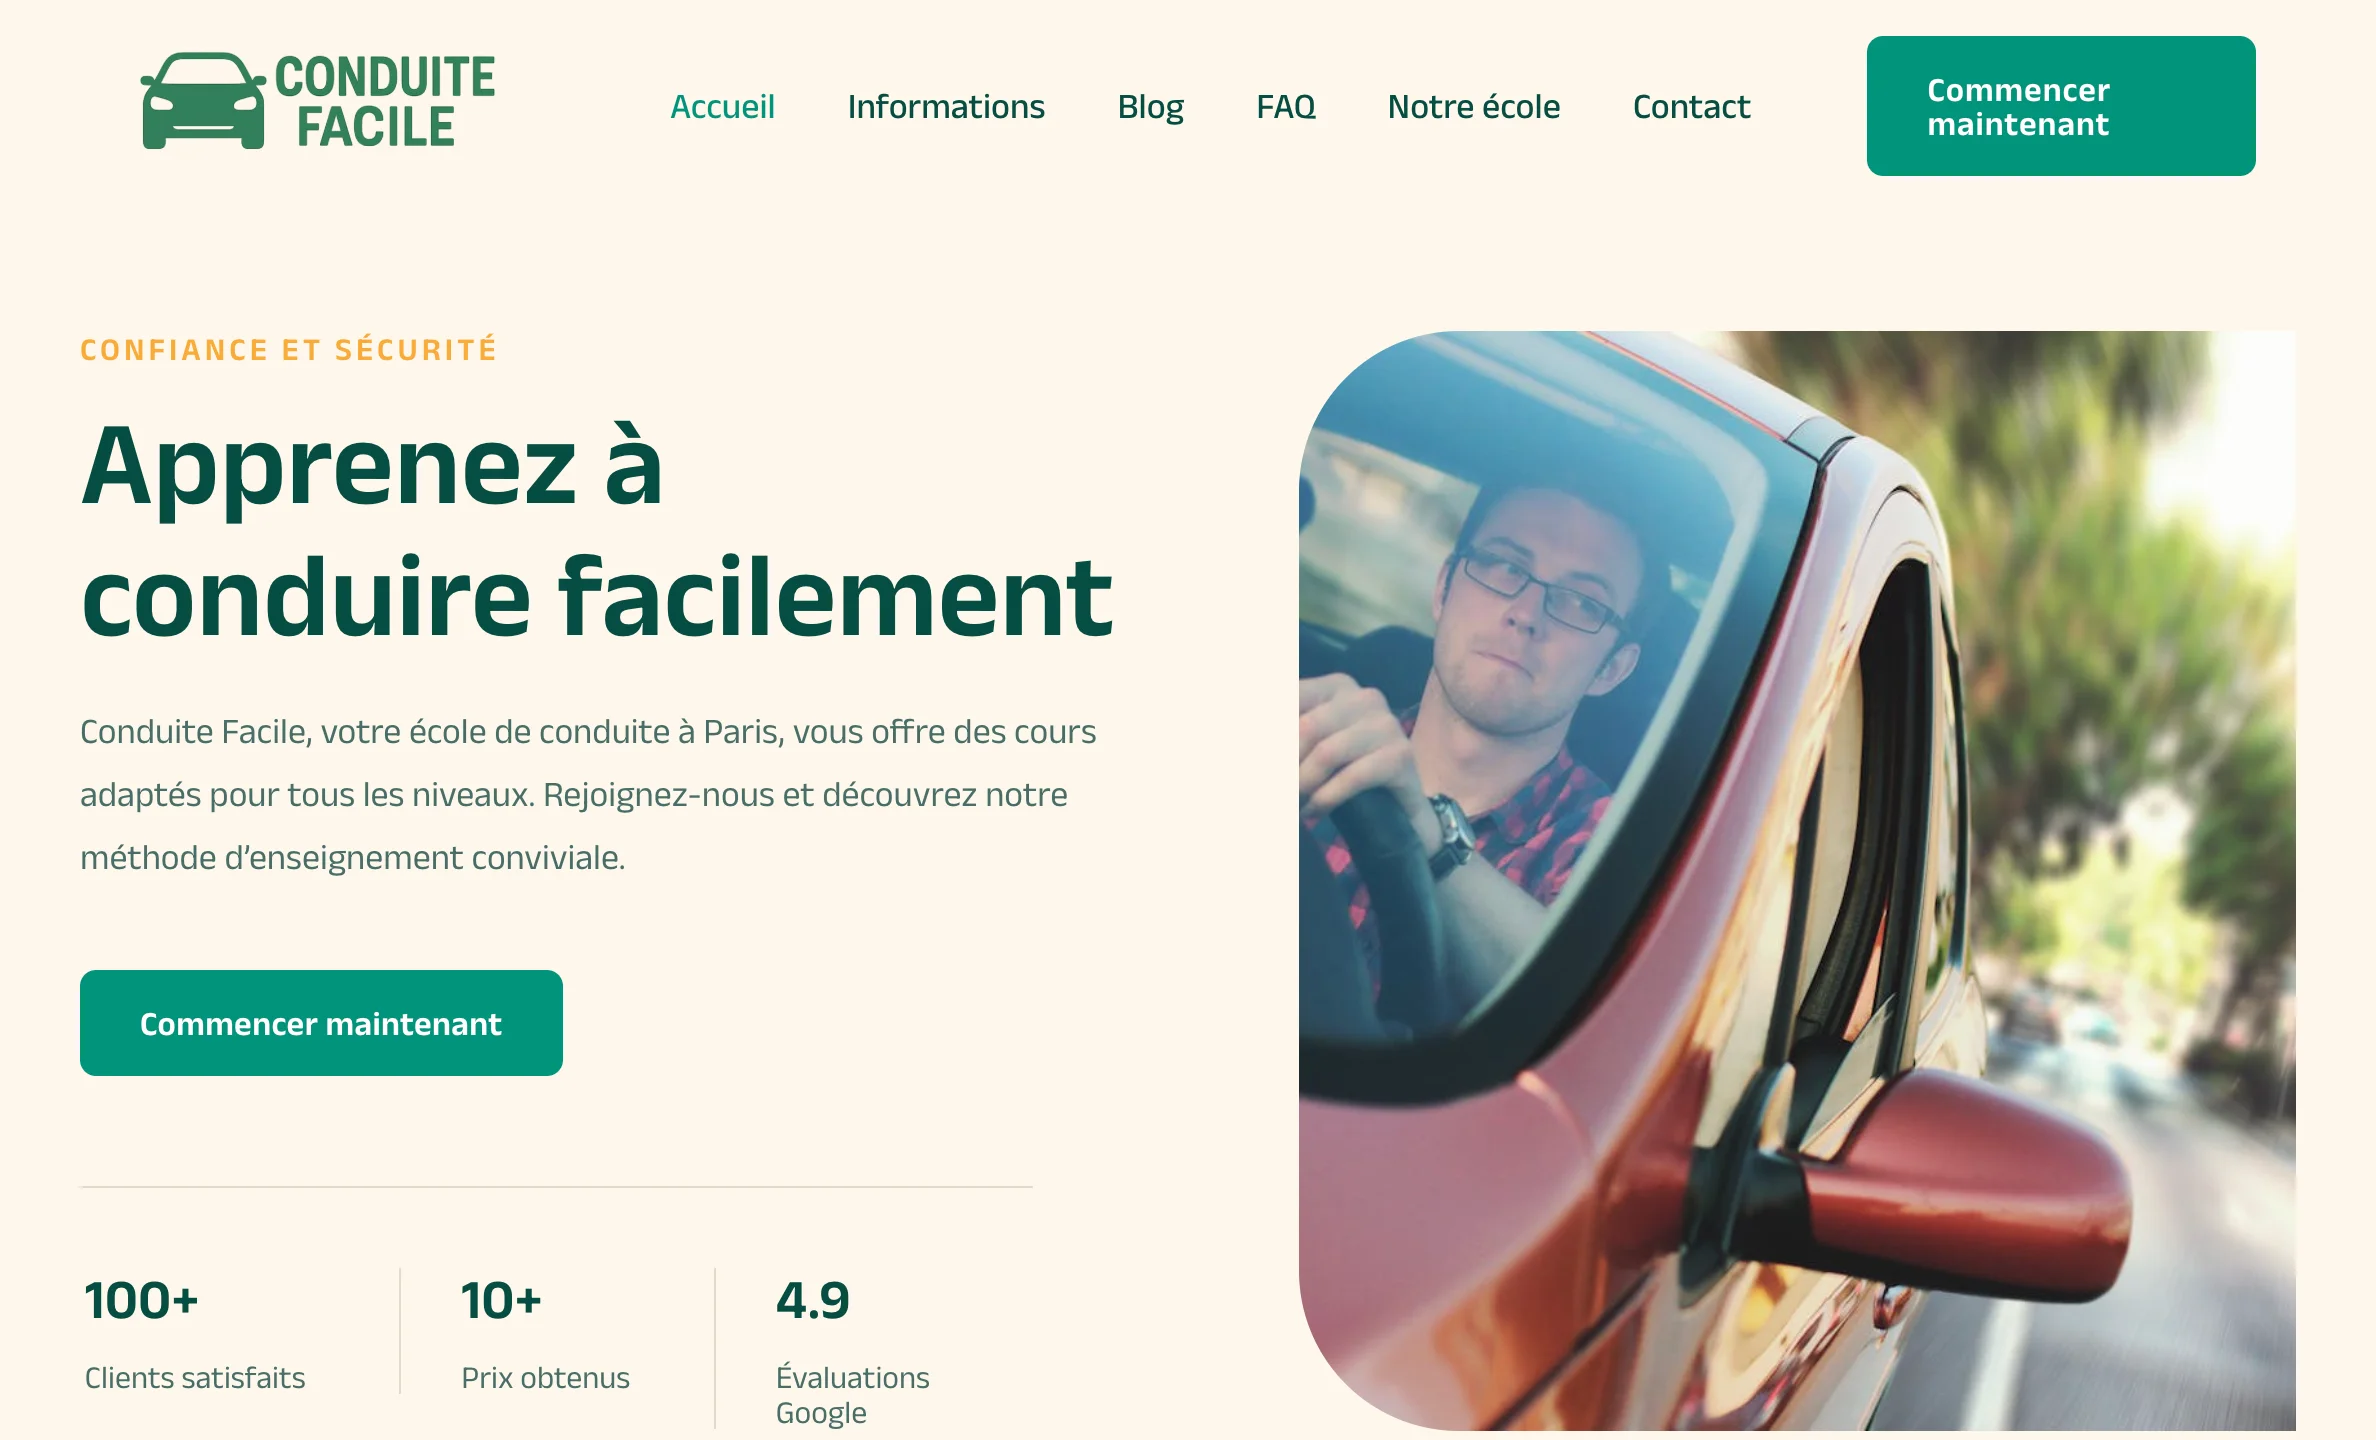Select FAQ in the navigation bar
Viewport: 2376px width, 1440px height.
[1286, 106]
